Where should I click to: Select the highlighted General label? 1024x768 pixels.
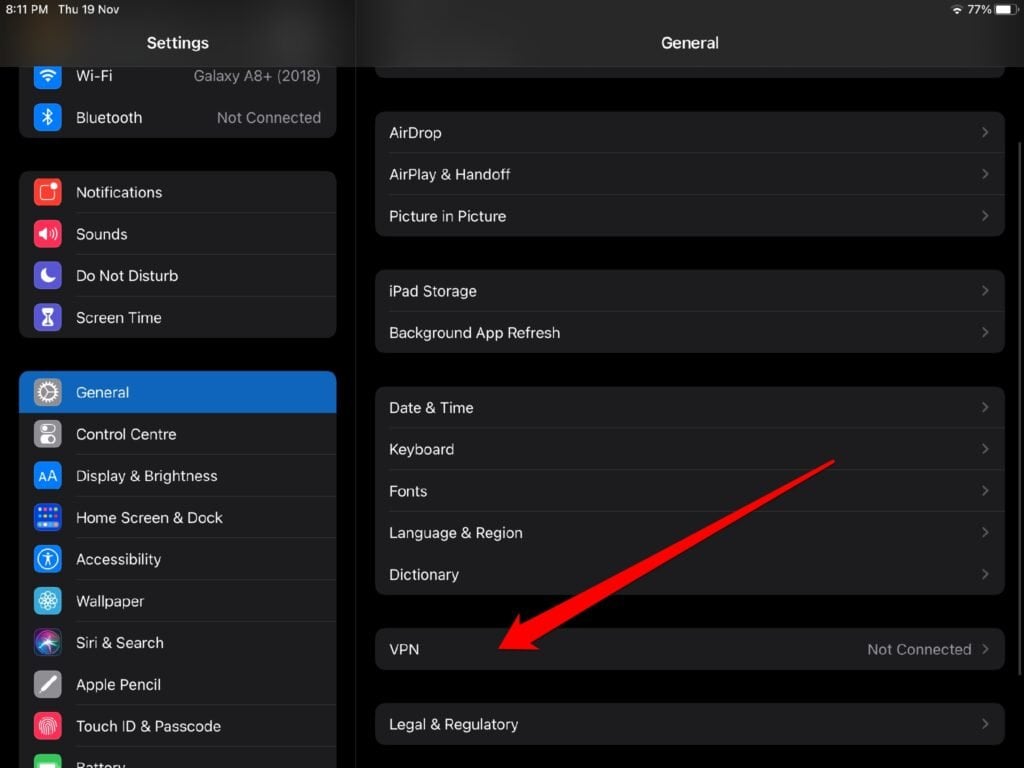click(102, 392)
